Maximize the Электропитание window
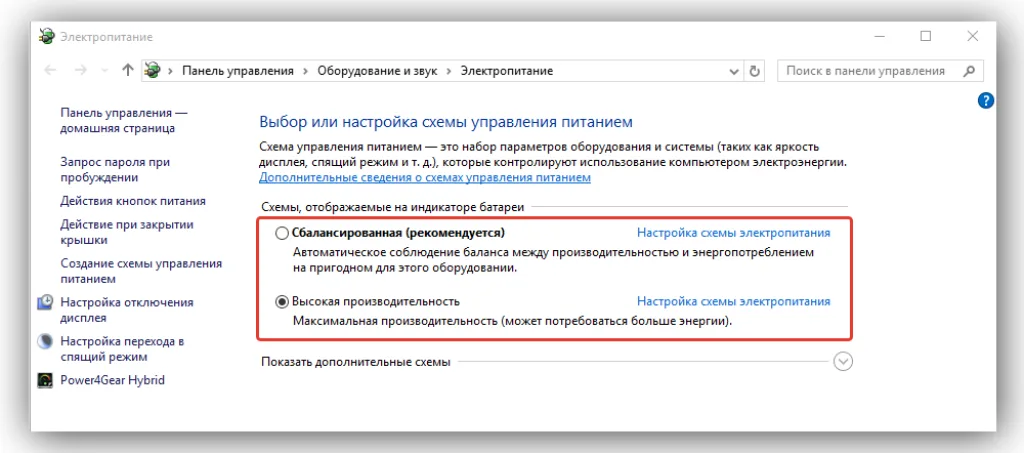Image resolution: width=1024 pixels, height=453 pixels. [x=925, y=37]
